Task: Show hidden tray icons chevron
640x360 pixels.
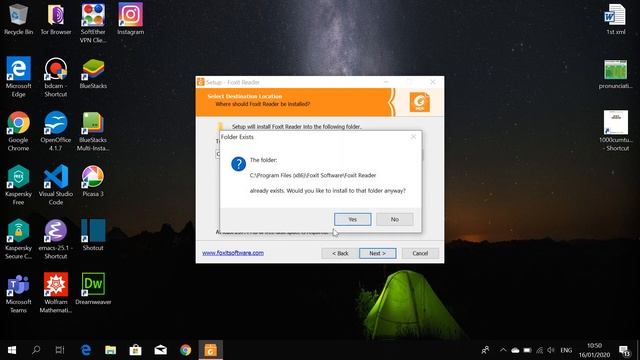Action: click(503, 350)
